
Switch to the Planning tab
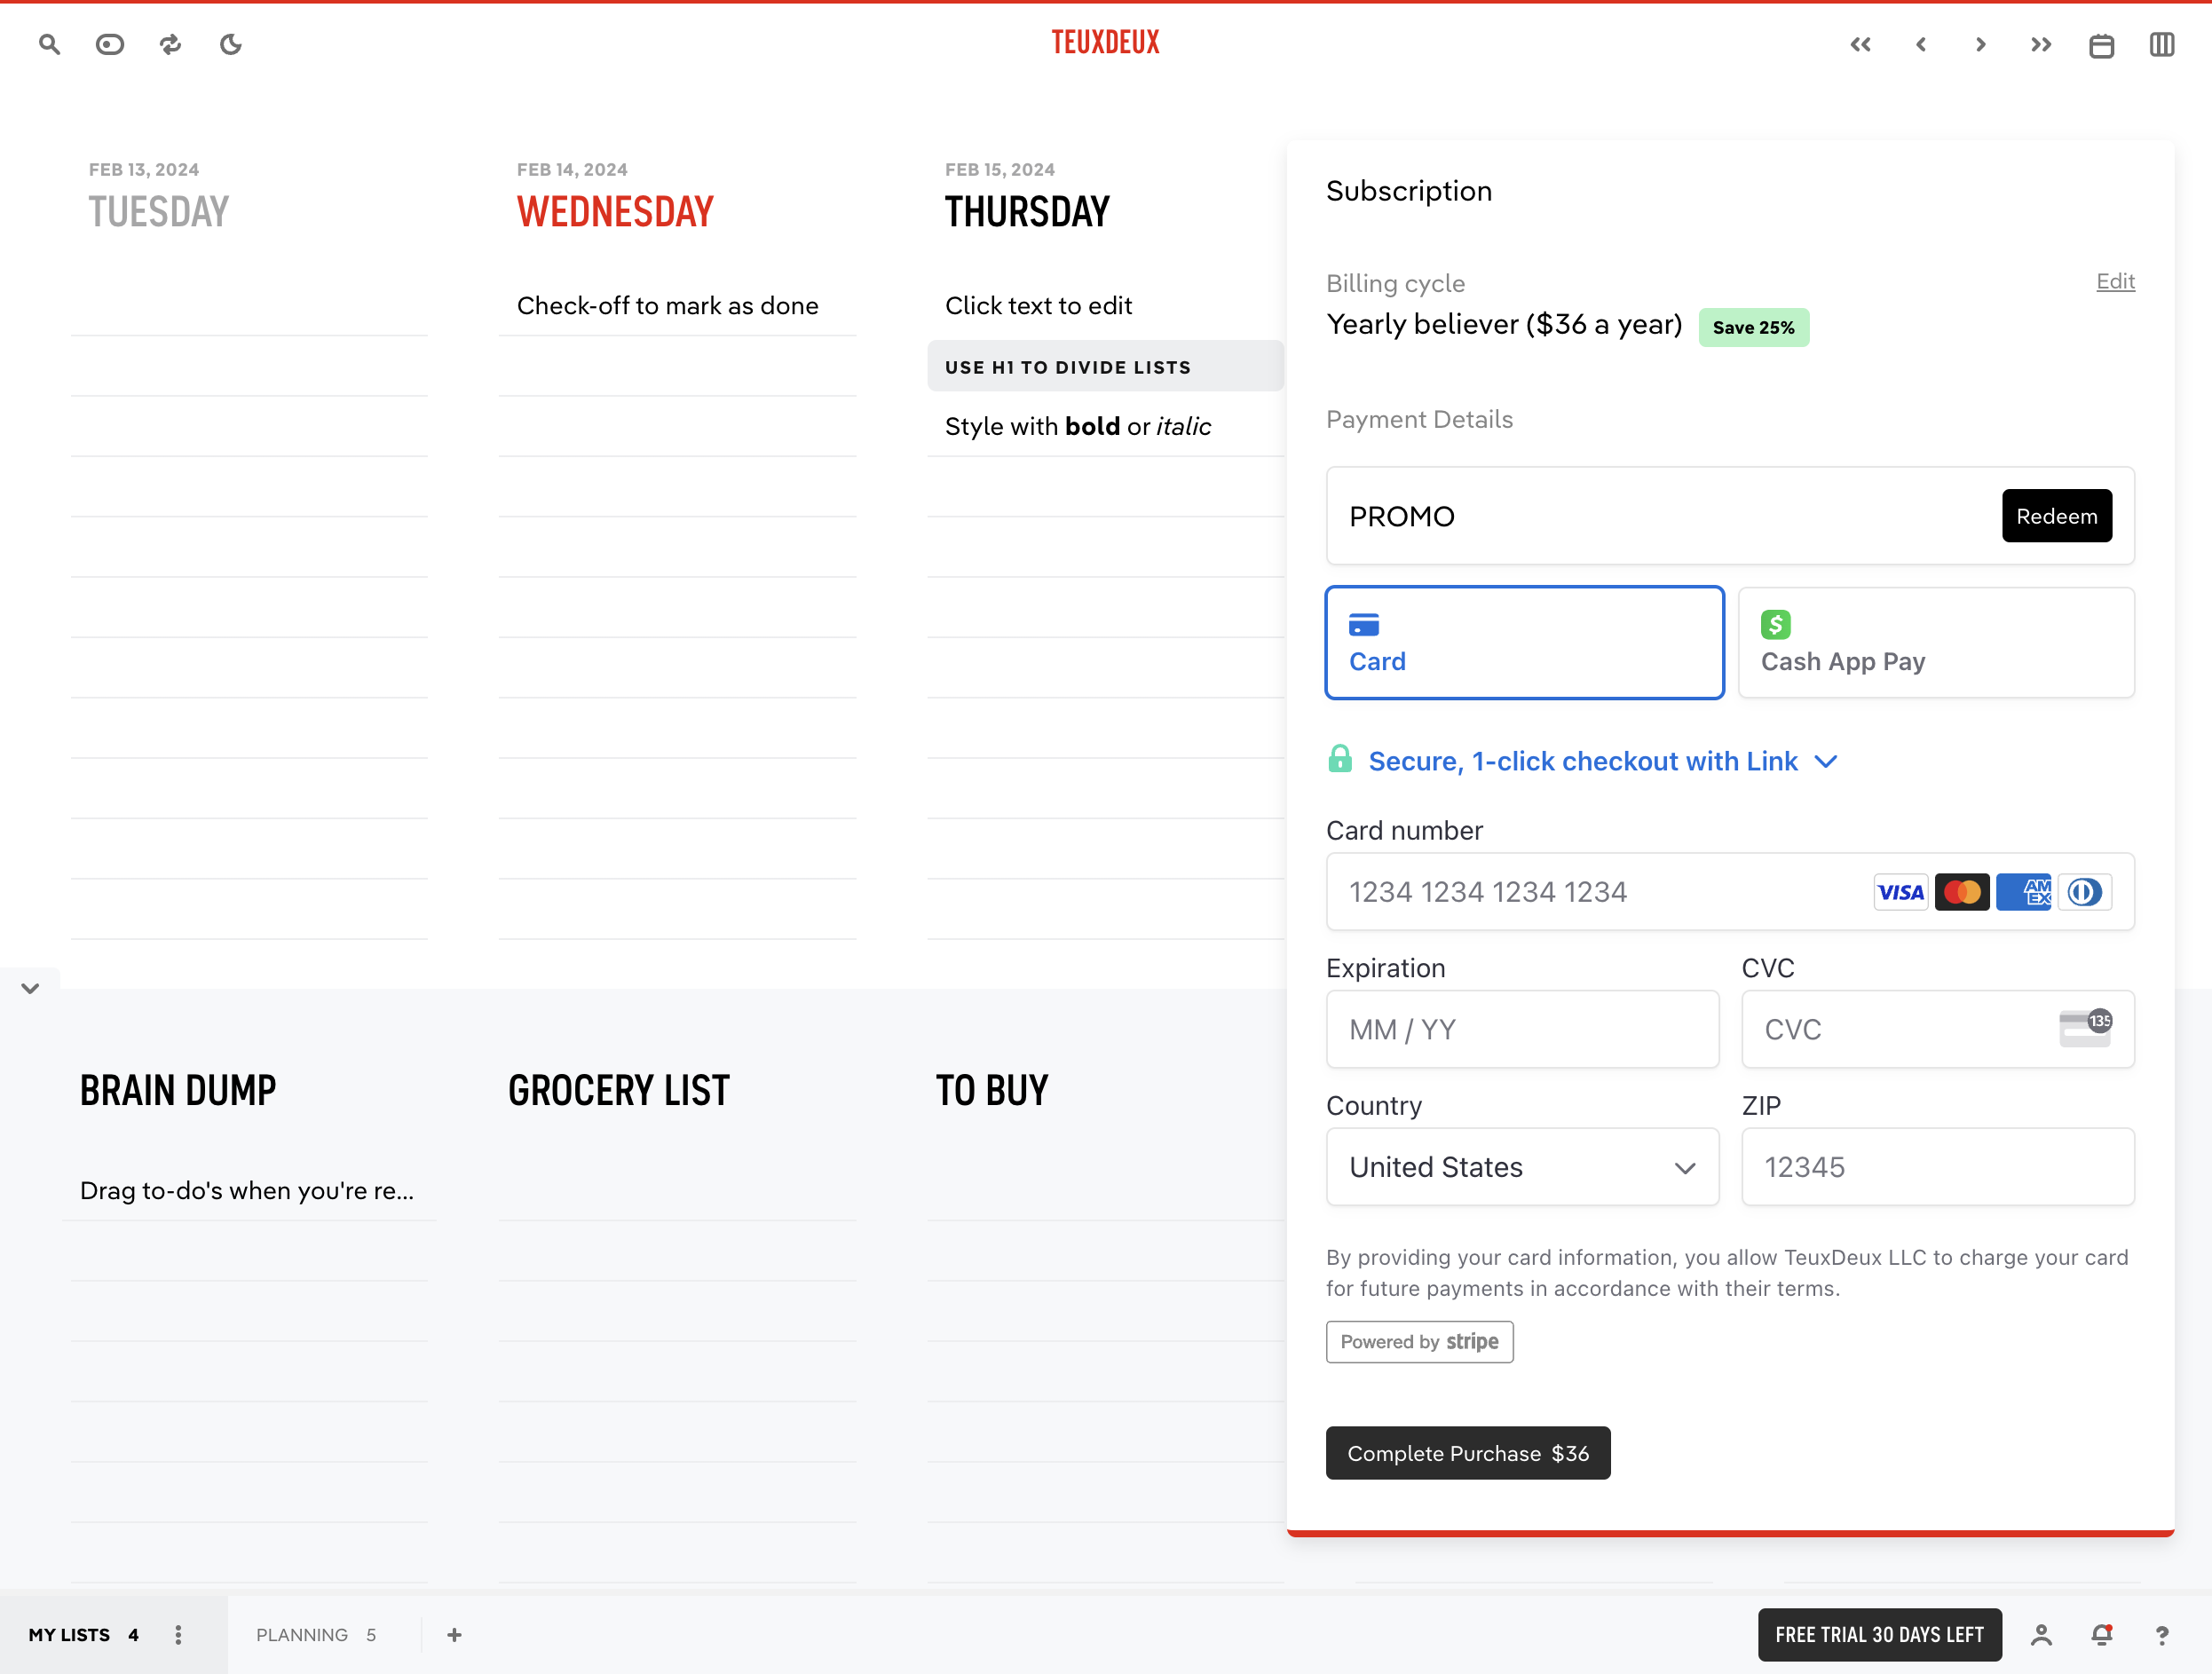point(316,1634)
